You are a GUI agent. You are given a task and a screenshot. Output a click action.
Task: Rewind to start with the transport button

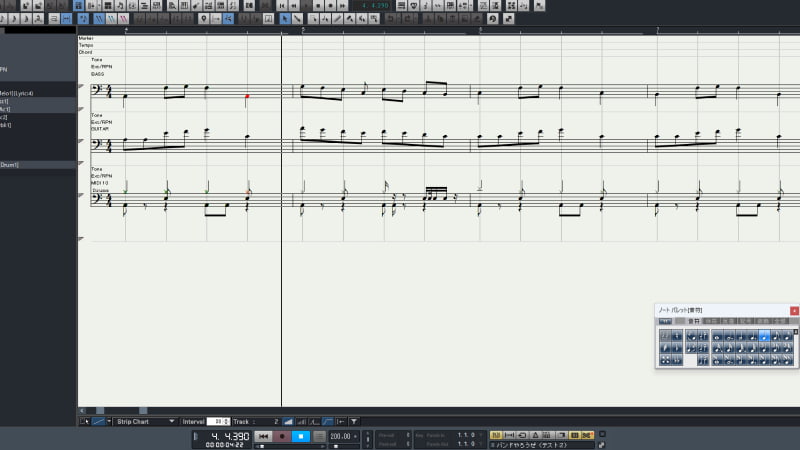click(263, 437)
